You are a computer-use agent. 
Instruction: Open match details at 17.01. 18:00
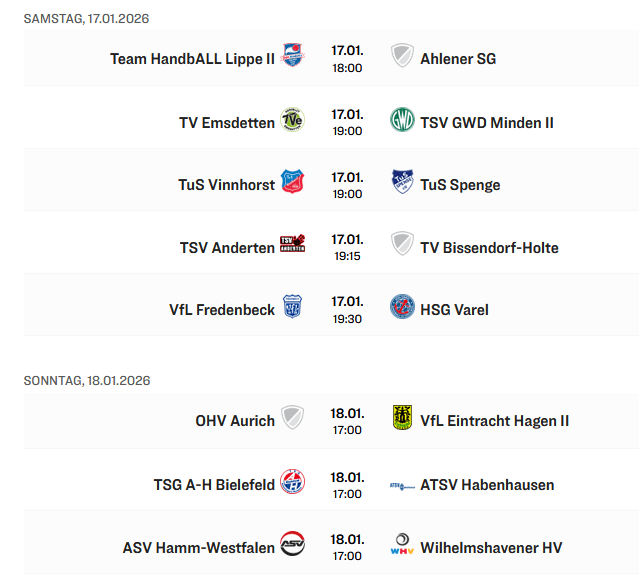pos(347,59)
